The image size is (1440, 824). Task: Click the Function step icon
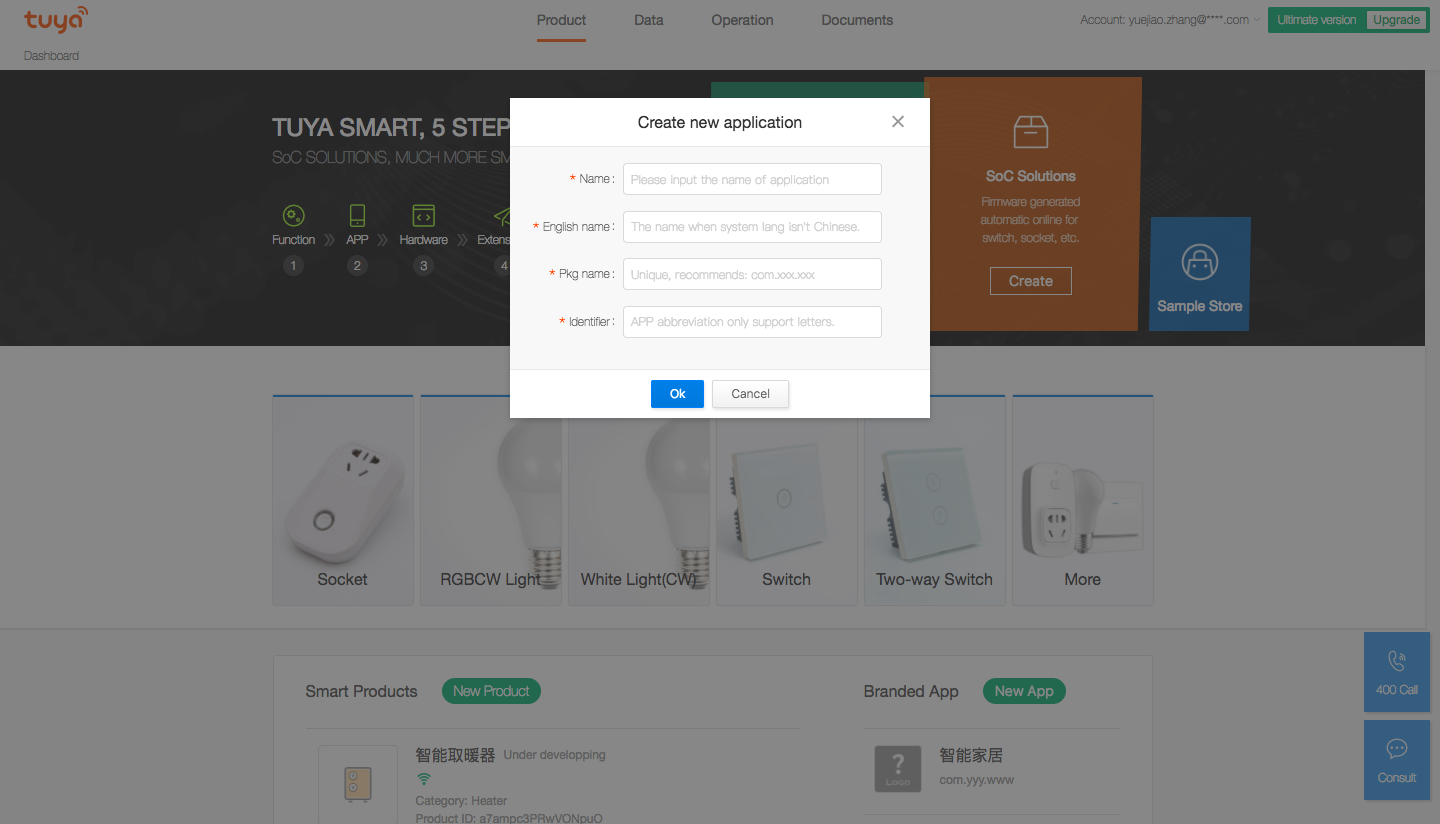[293, 215]
